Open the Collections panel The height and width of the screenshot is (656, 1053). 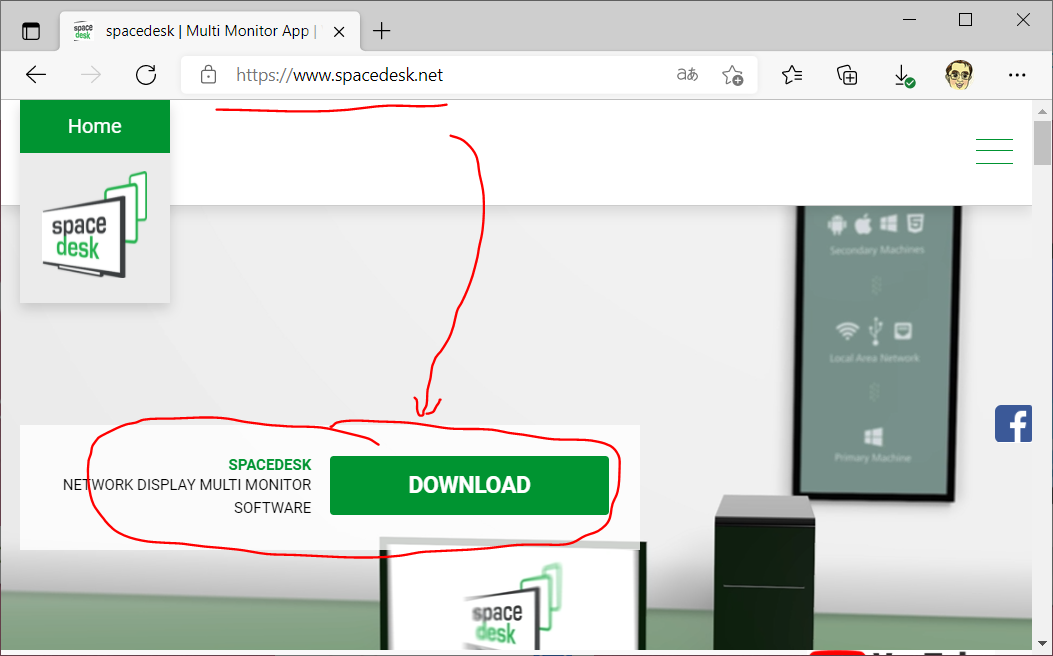pos(847,75)
